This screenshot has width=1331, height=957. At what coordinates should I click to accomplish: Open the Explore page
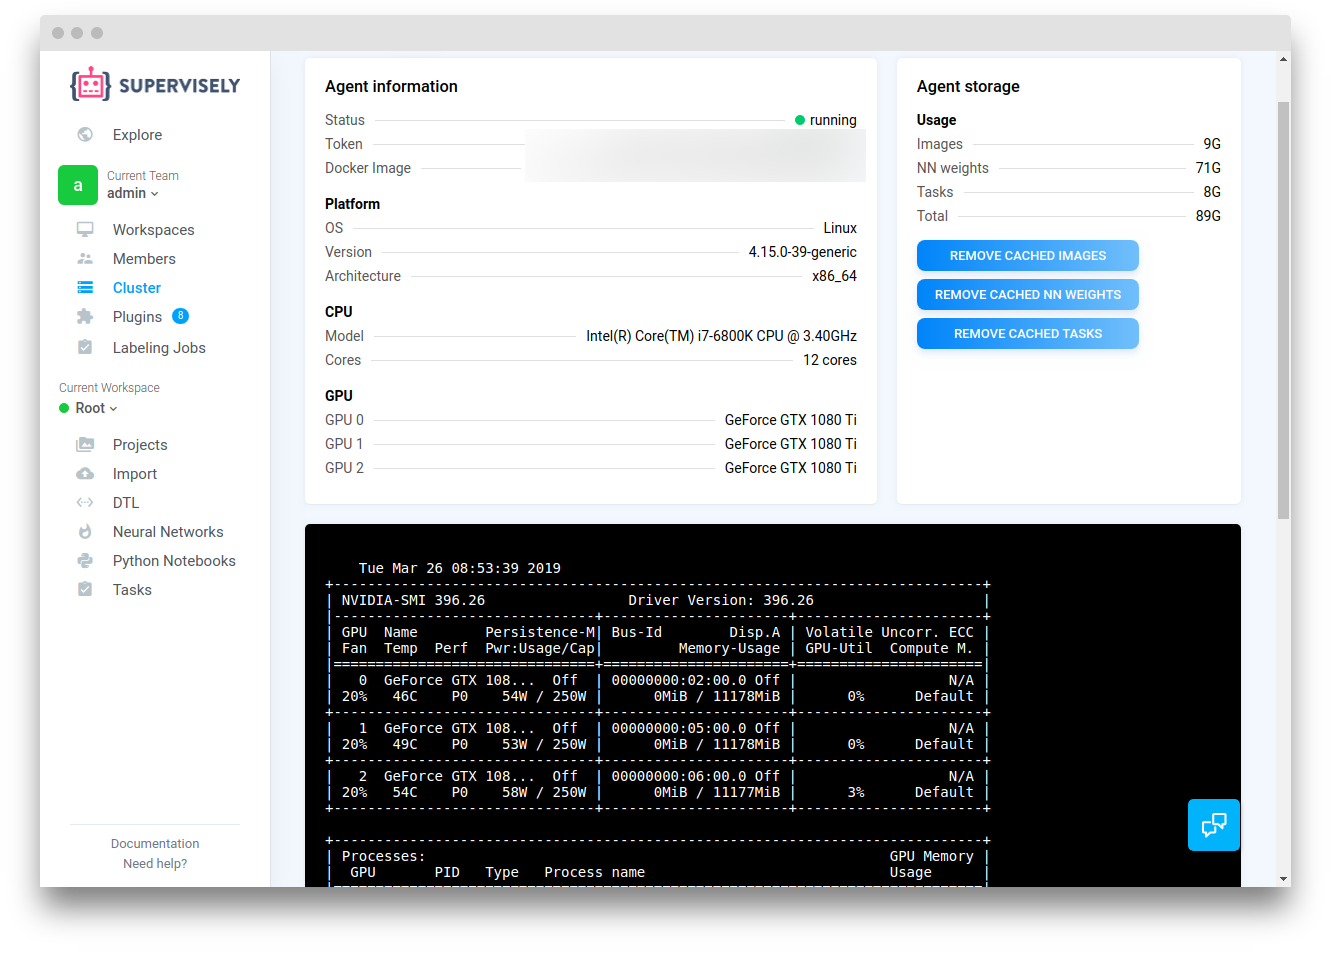(x=137, y=135)
